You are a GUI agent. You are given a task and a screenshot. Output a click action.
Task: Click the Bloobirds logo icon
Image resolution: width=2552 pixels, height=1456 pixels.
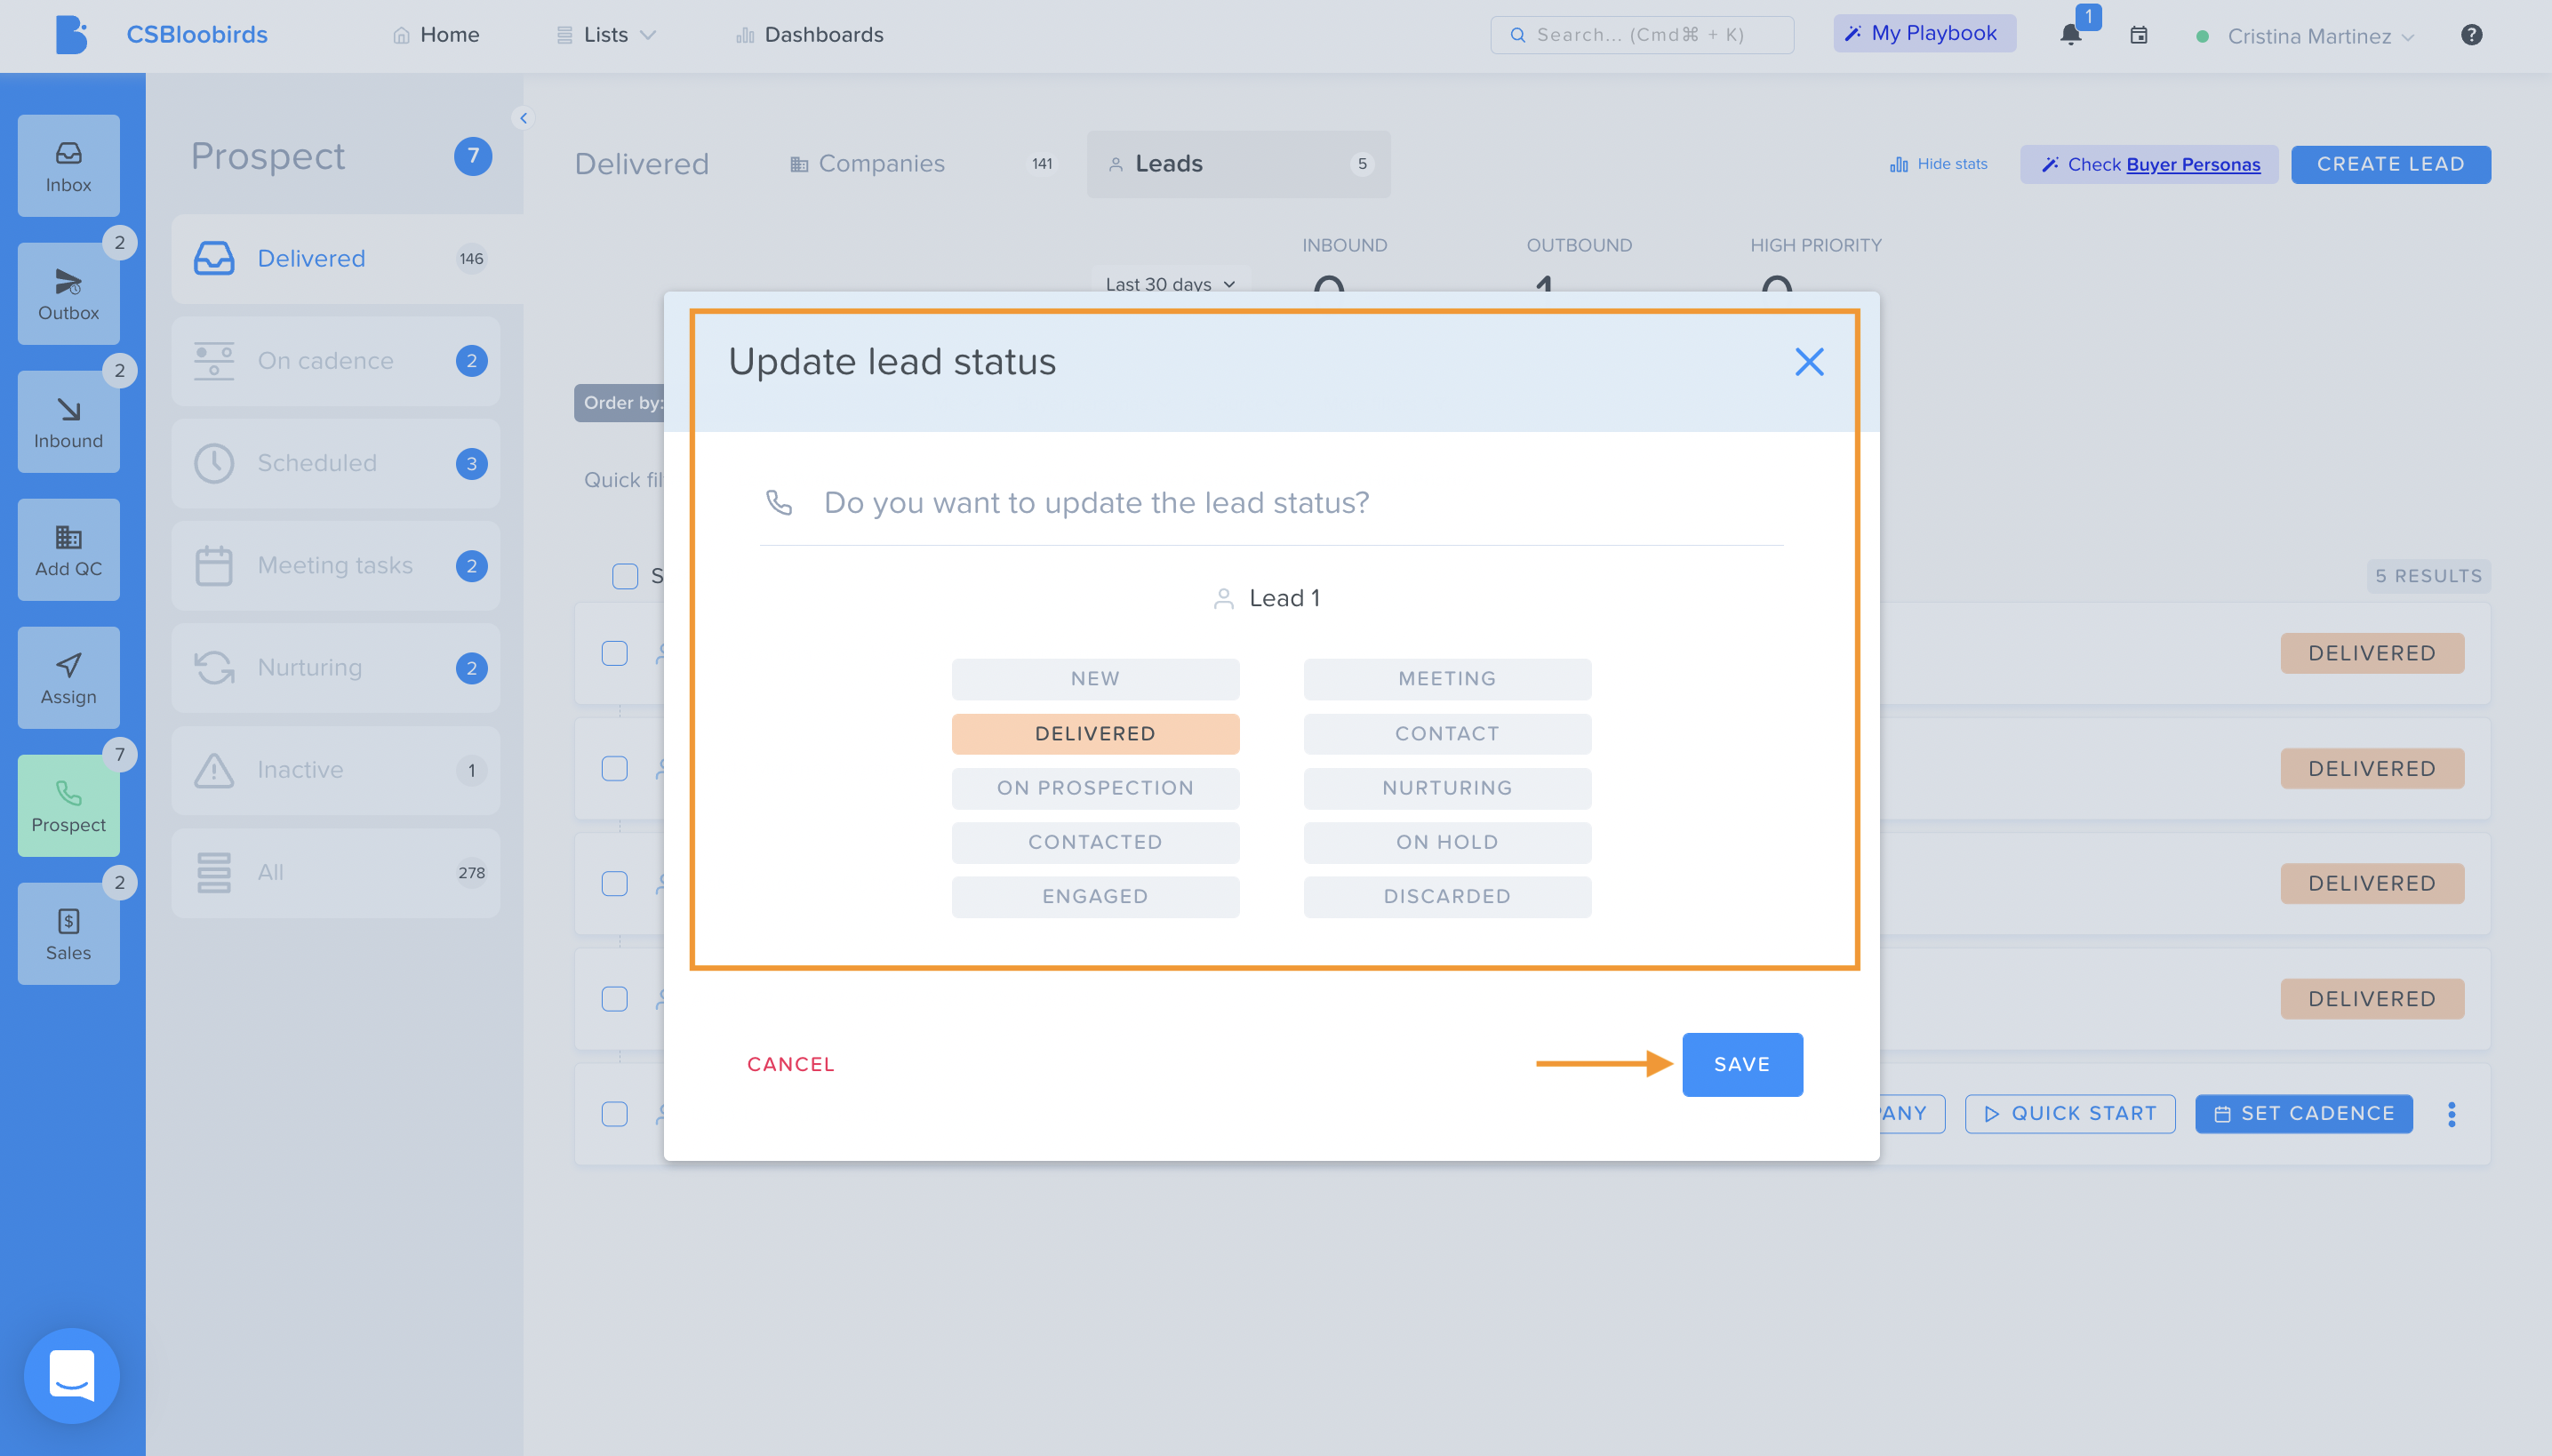click(71, 35)
